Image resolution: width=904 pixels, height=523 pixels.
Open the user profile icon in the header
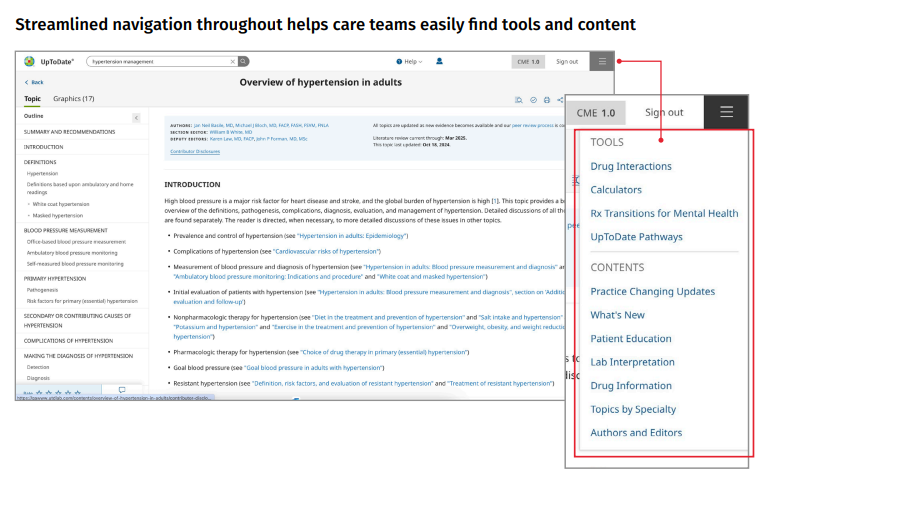coord(439,61)
